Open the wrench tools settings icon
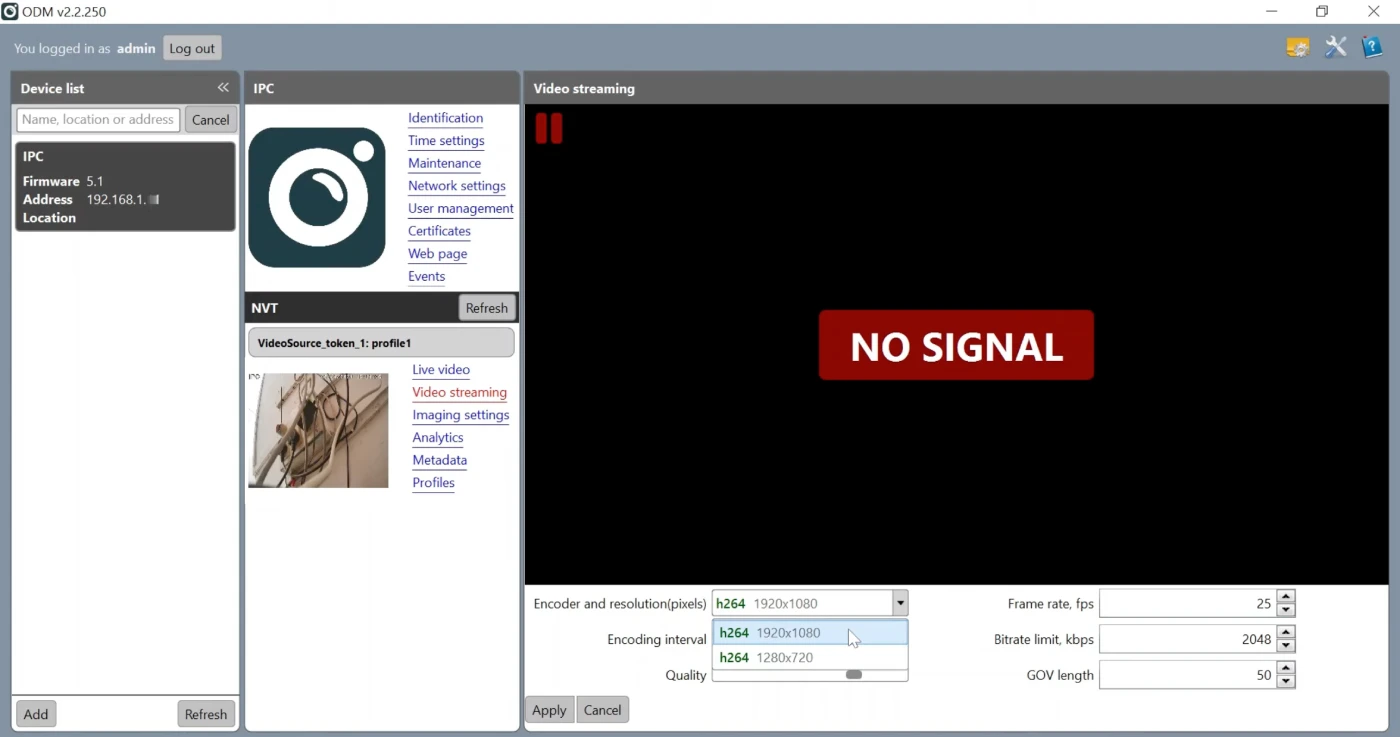The height and width of the screenshot is (737, 1400). pos(1335,47)
